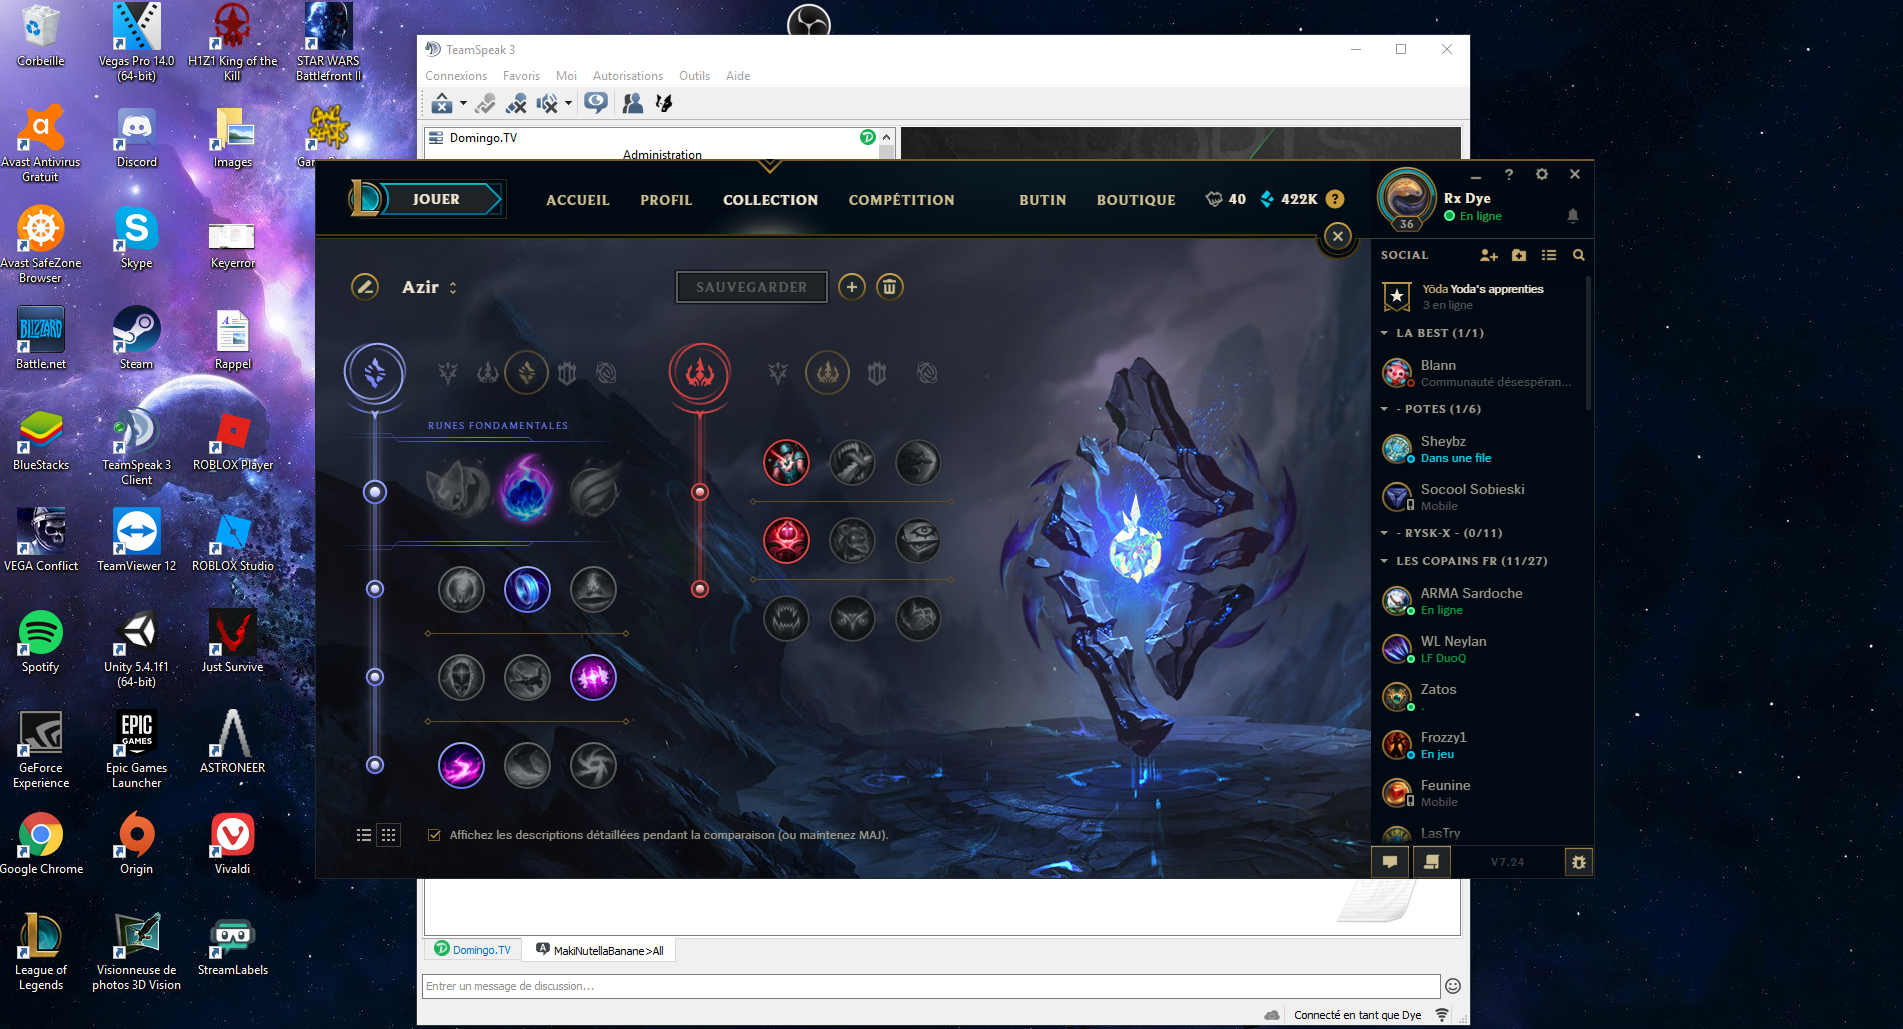The image size is (1903, 1029).
Task: Open the TeamSpeak emoji smiley button
Action: click(x=1453, y=986)
